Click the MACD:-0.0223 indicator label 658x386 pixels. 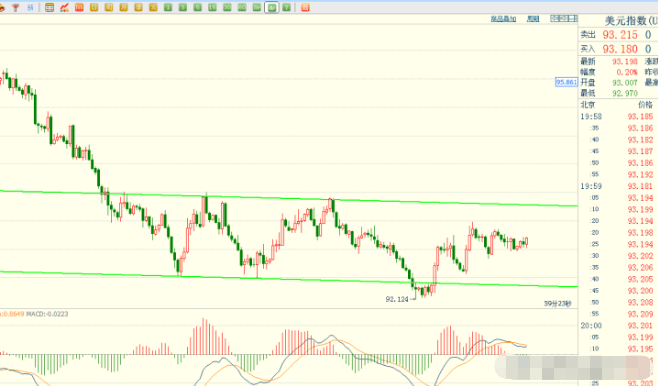click(x=47, y=314)
